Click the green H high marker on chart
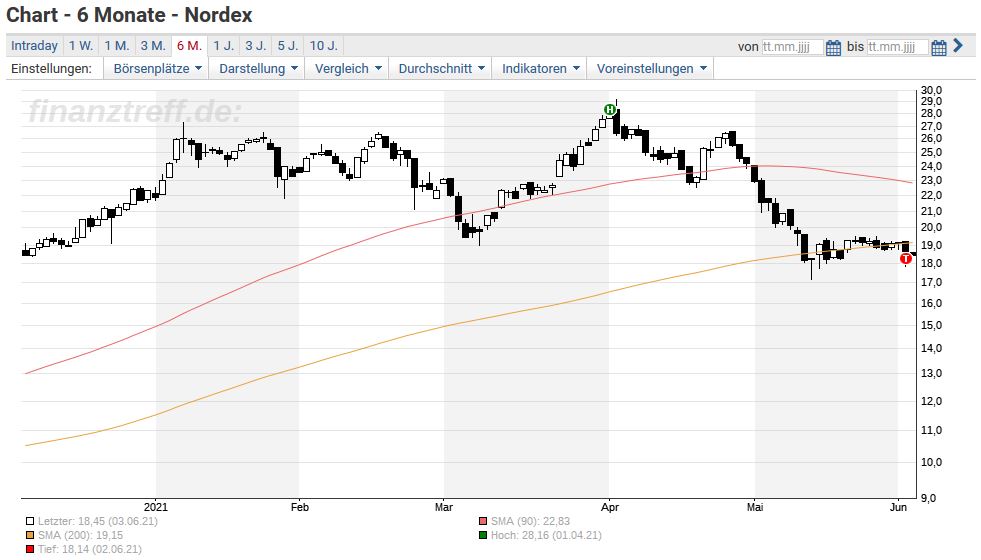 [609, 110]
